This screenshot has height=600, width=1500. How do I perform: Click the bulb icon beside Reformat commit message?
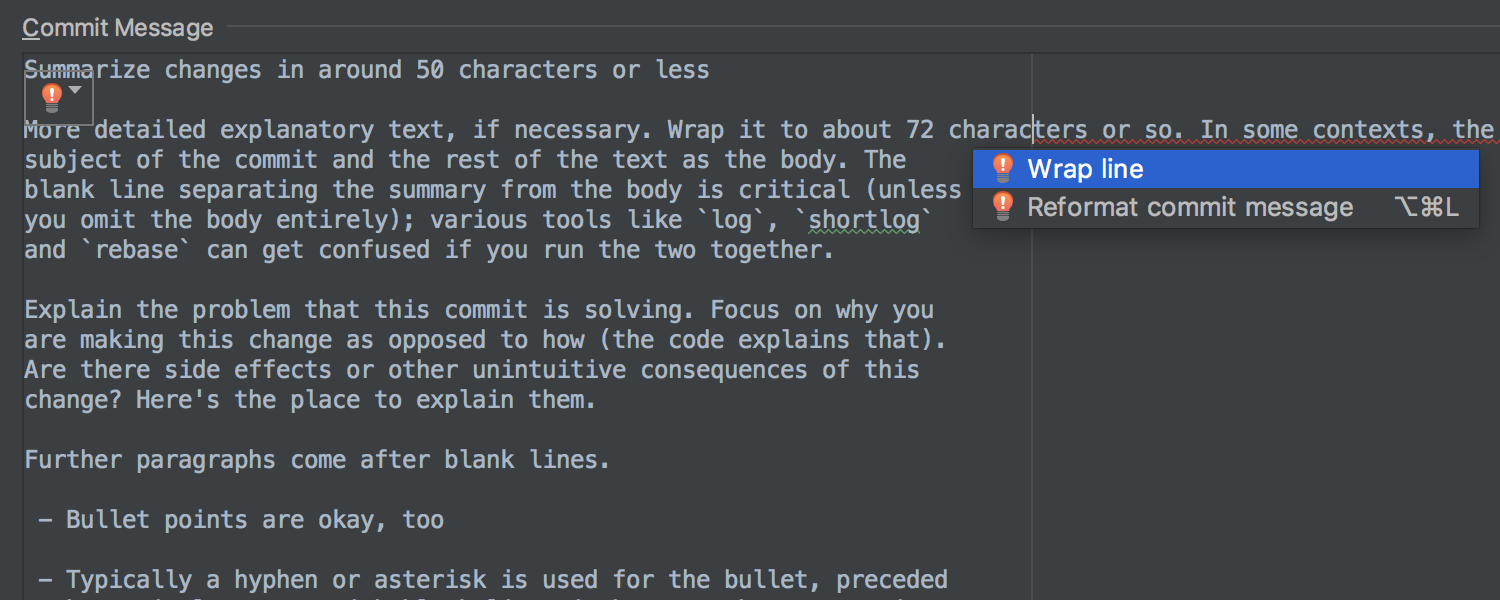1002,207
